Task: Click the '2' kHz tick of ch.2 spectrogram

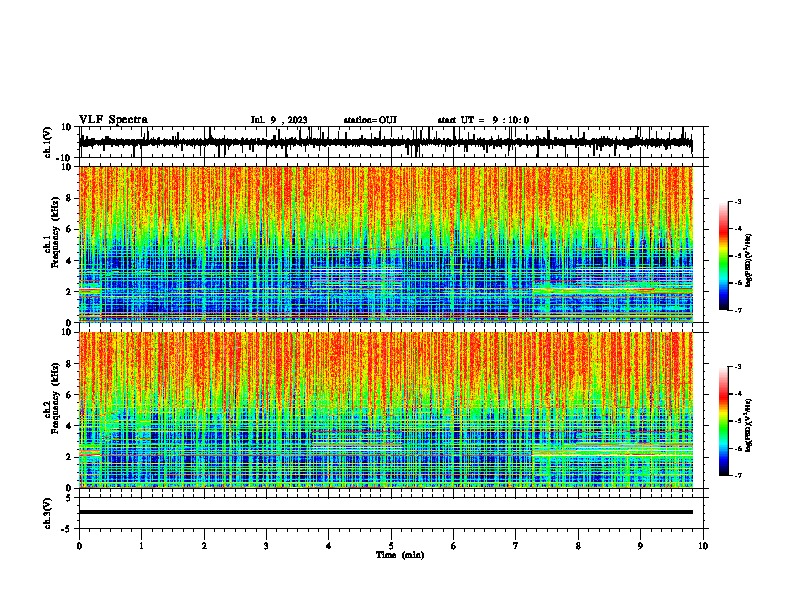Action: tap(69, 457)
